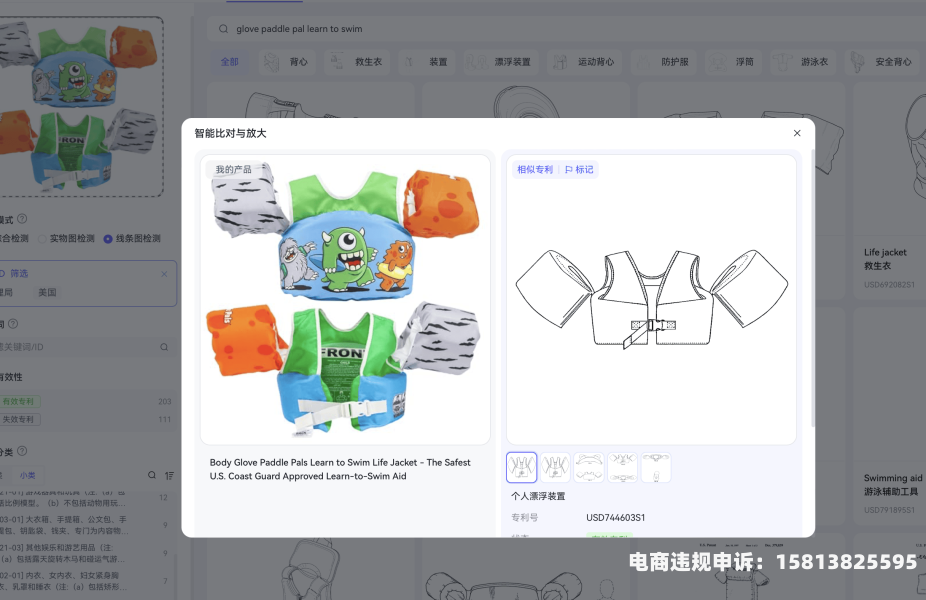Select the 防护服 category tab

pyautogui.click(x=663, y=61)
